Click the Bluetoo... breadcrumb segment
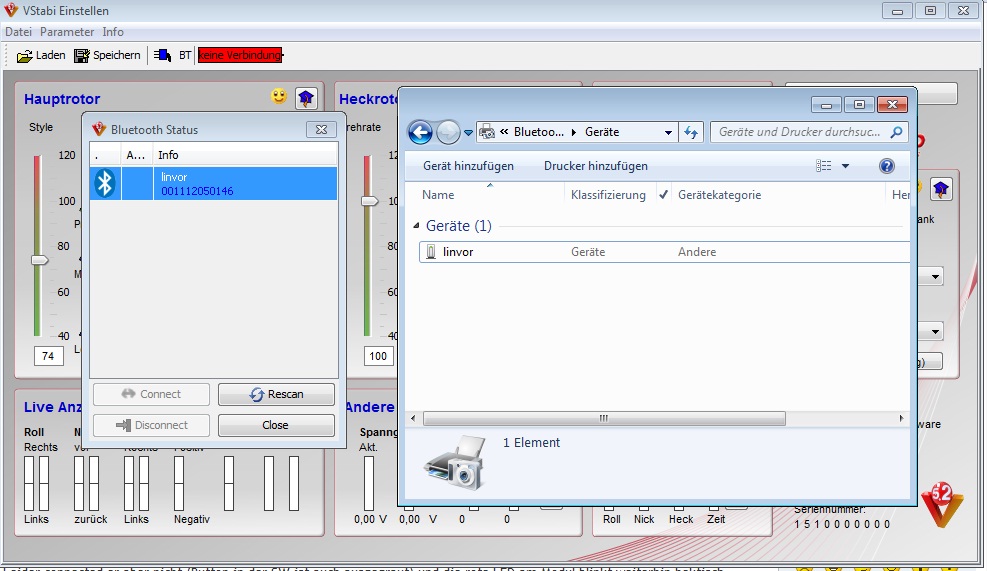 pyautogui.click(x=539, y=132)
